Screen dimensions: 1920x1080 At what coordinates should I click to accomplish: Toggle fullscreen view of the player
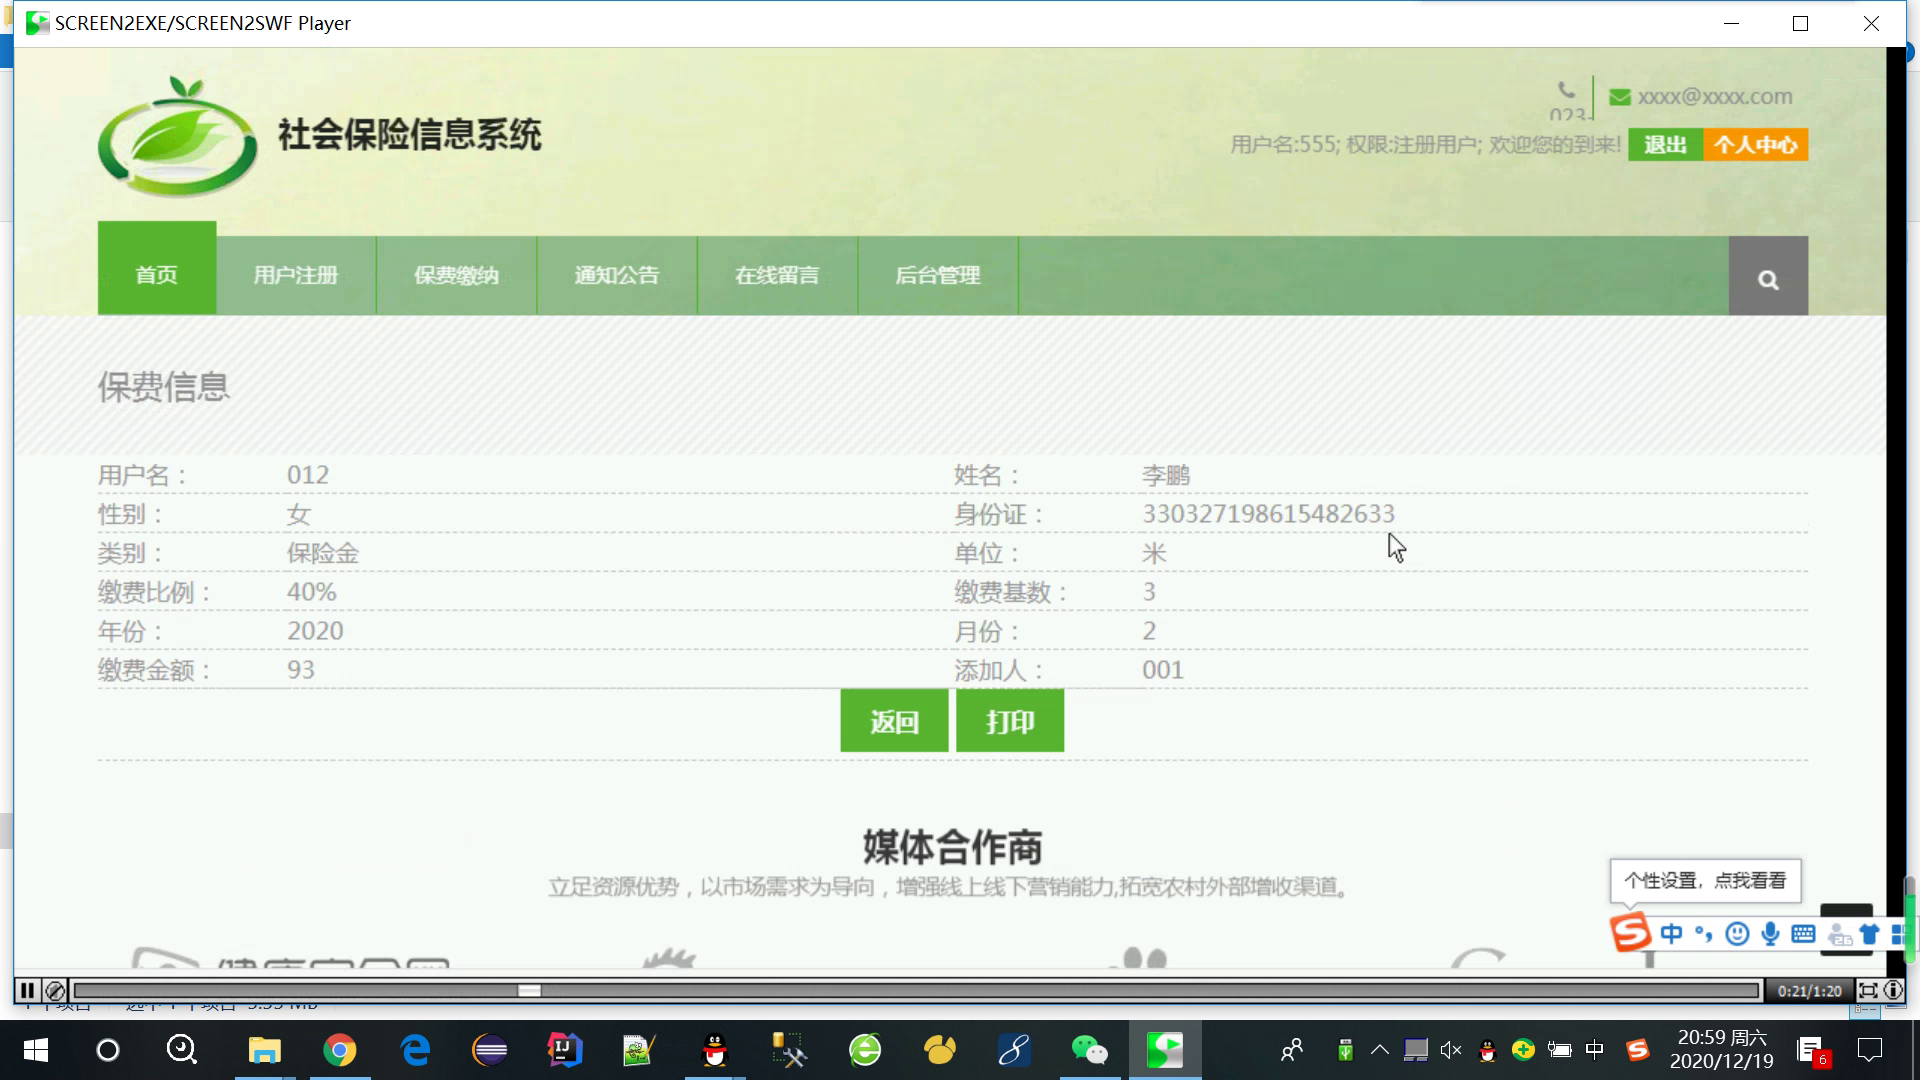(x=1868, y=990)
